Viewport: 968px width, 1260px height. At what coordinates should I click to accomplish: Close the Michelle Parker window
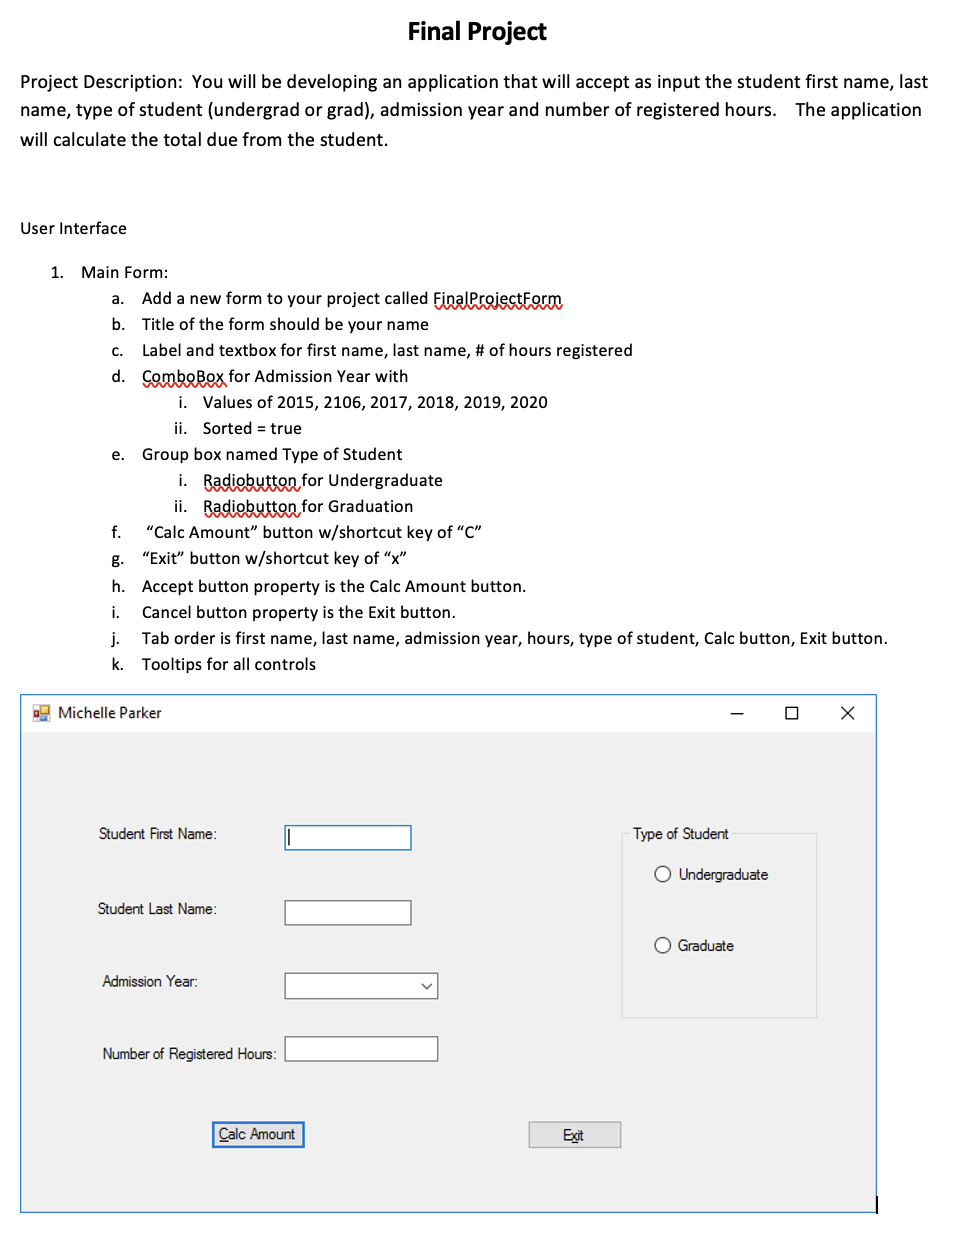click(847, 713)
